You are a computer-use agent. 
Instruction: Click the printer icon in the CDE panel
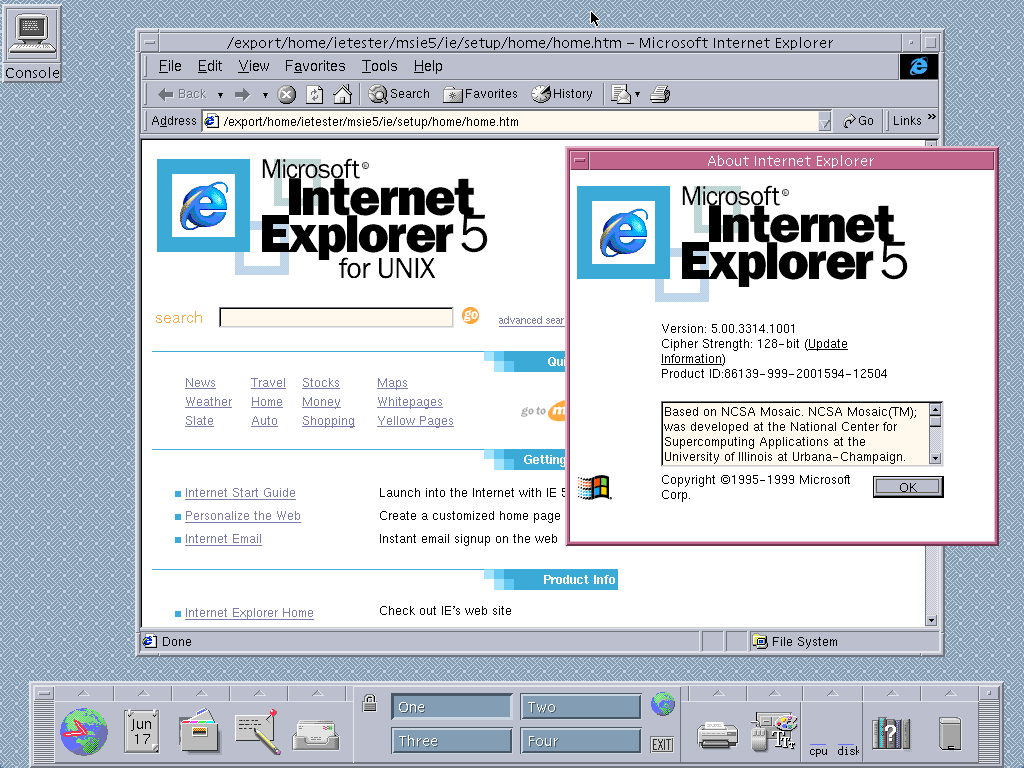[717, 735]
